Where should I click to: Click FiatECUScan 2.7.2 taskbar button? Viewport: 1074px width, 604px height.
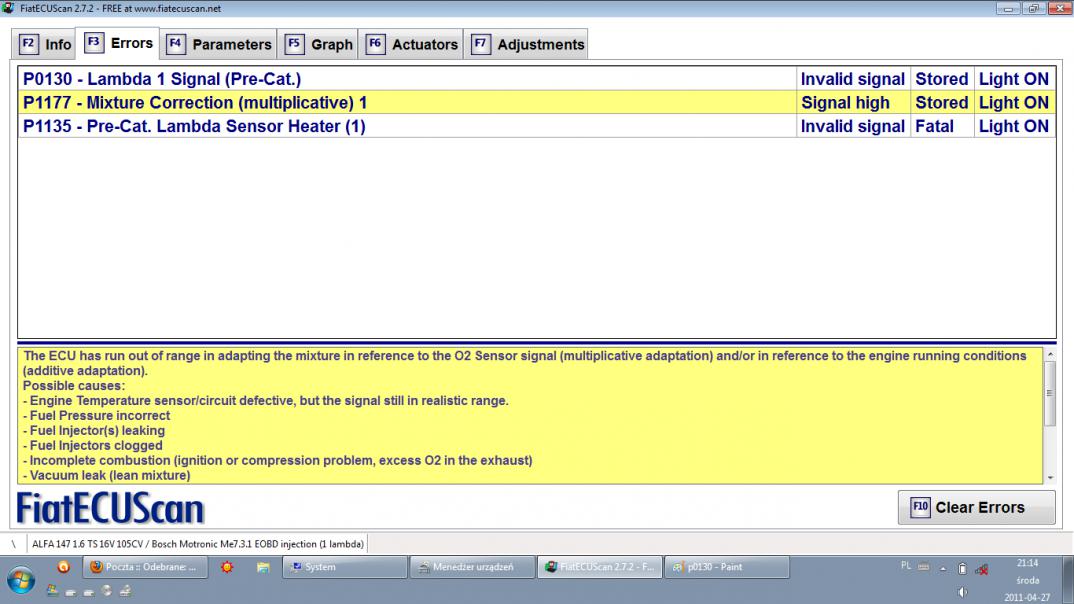click(599, 567)
